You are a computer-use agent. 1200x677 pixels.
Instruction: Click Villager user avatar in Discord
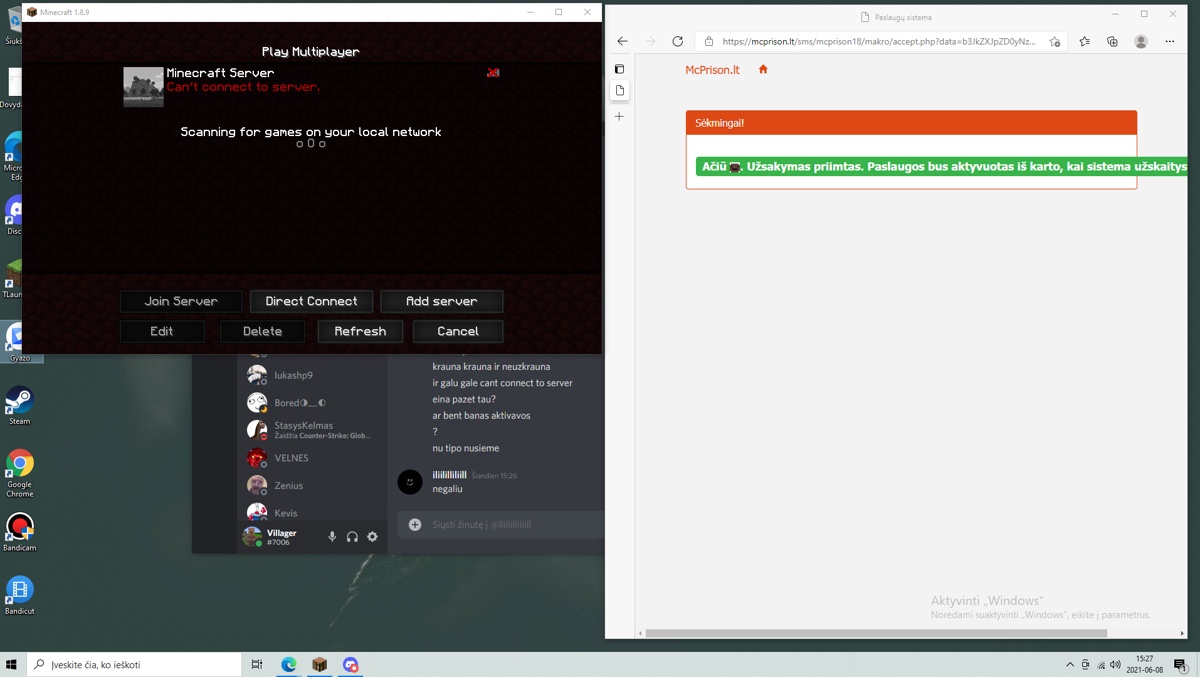[252, 537]
